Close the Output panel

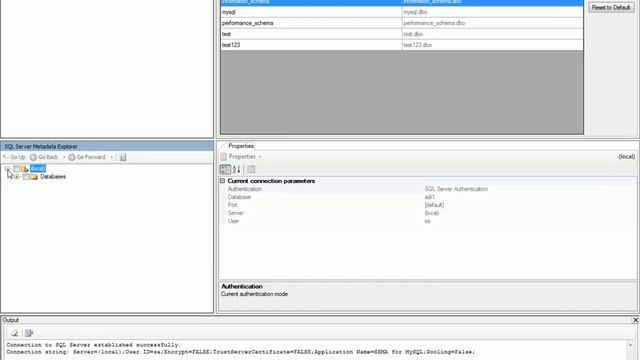635,320
